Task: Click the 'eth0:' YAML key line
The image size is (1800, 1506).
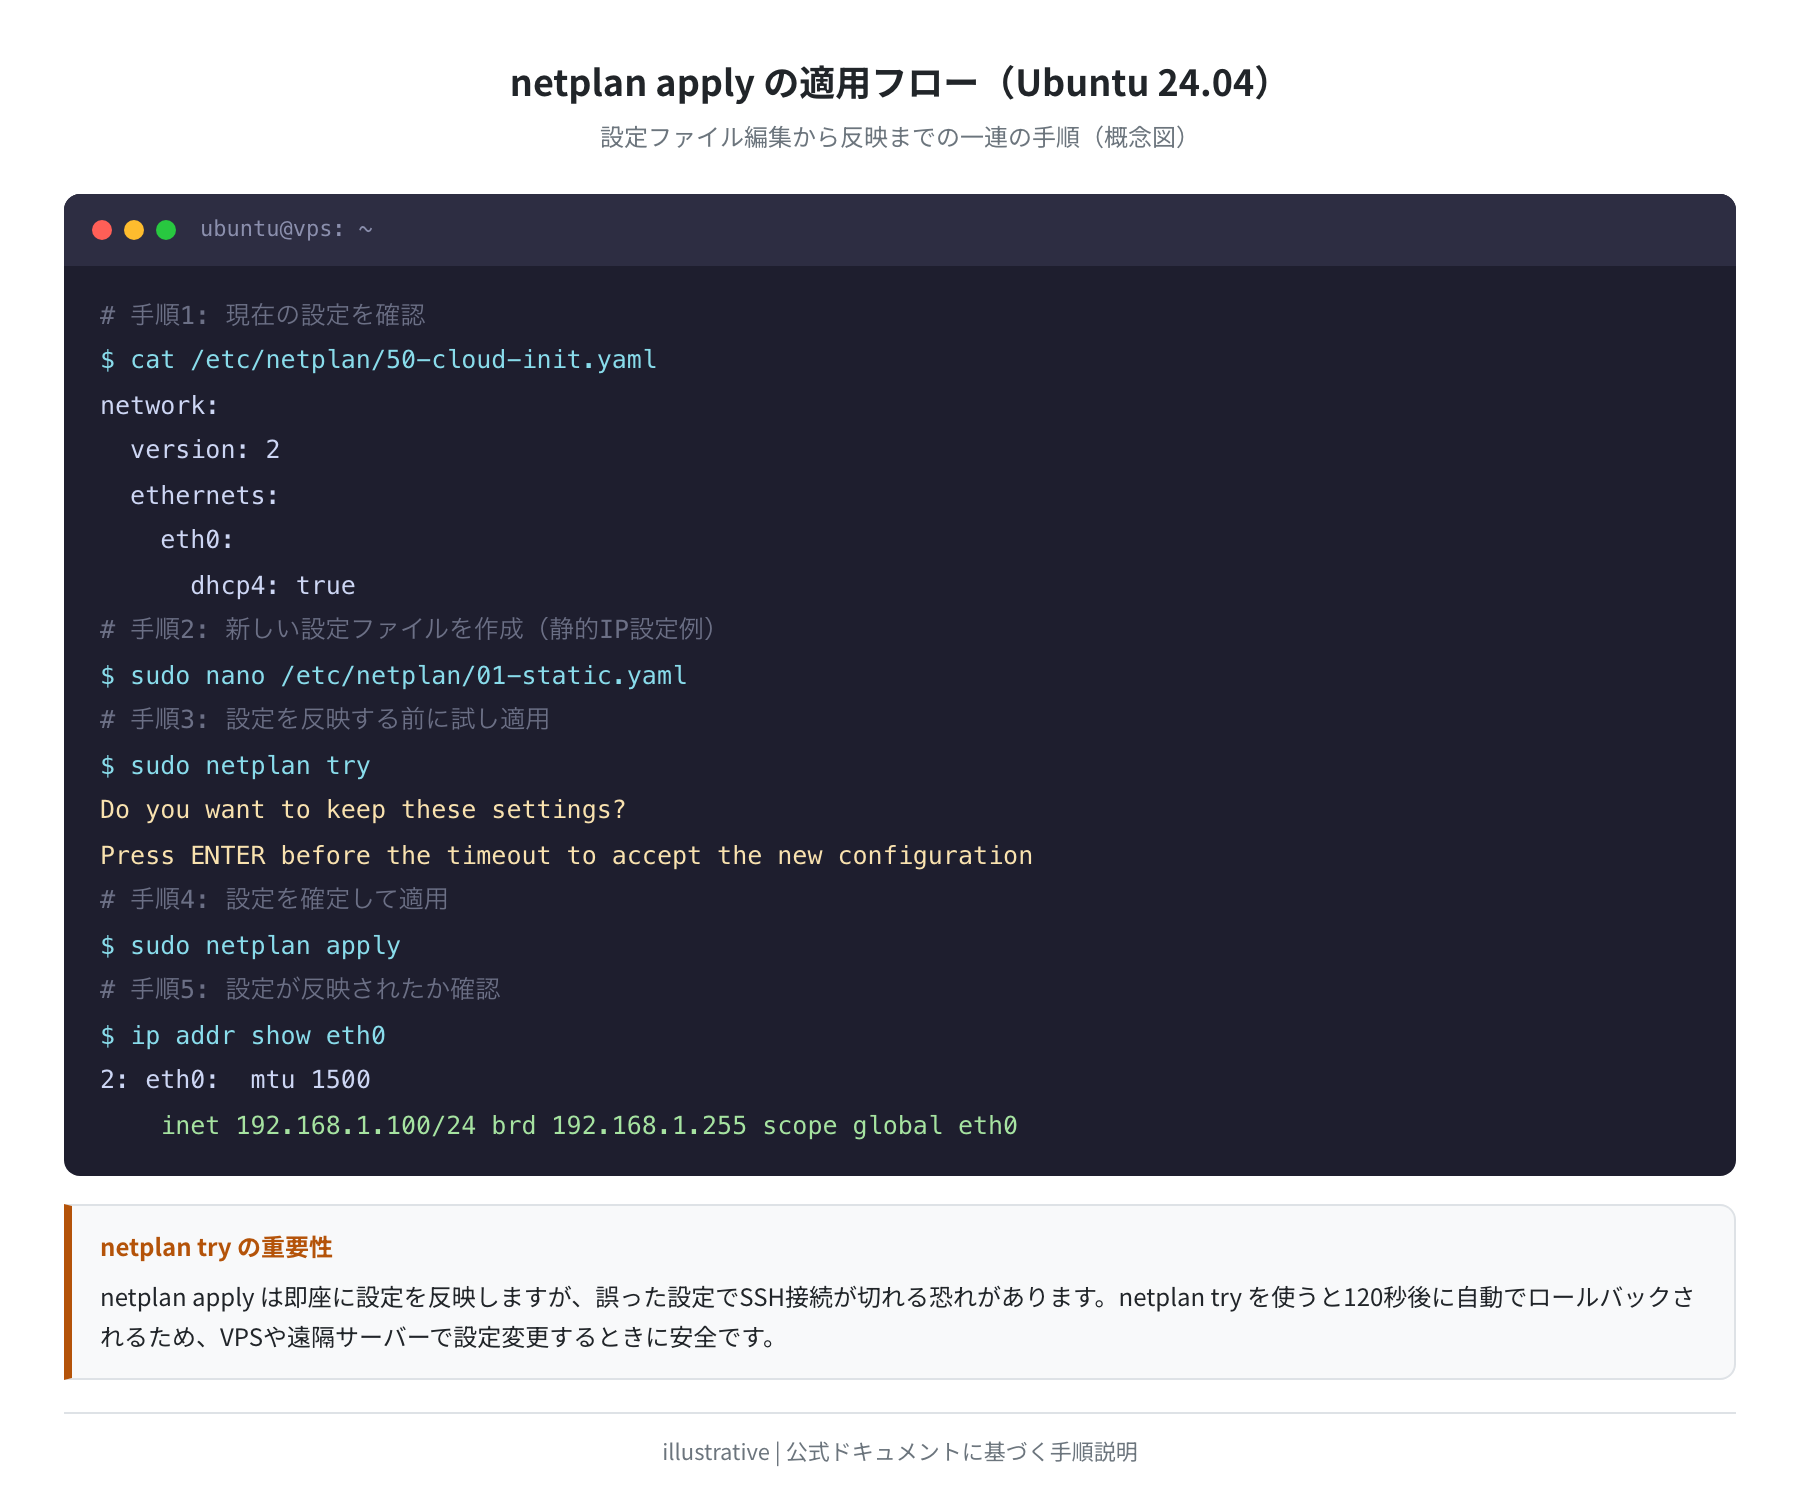Action: 197,540
